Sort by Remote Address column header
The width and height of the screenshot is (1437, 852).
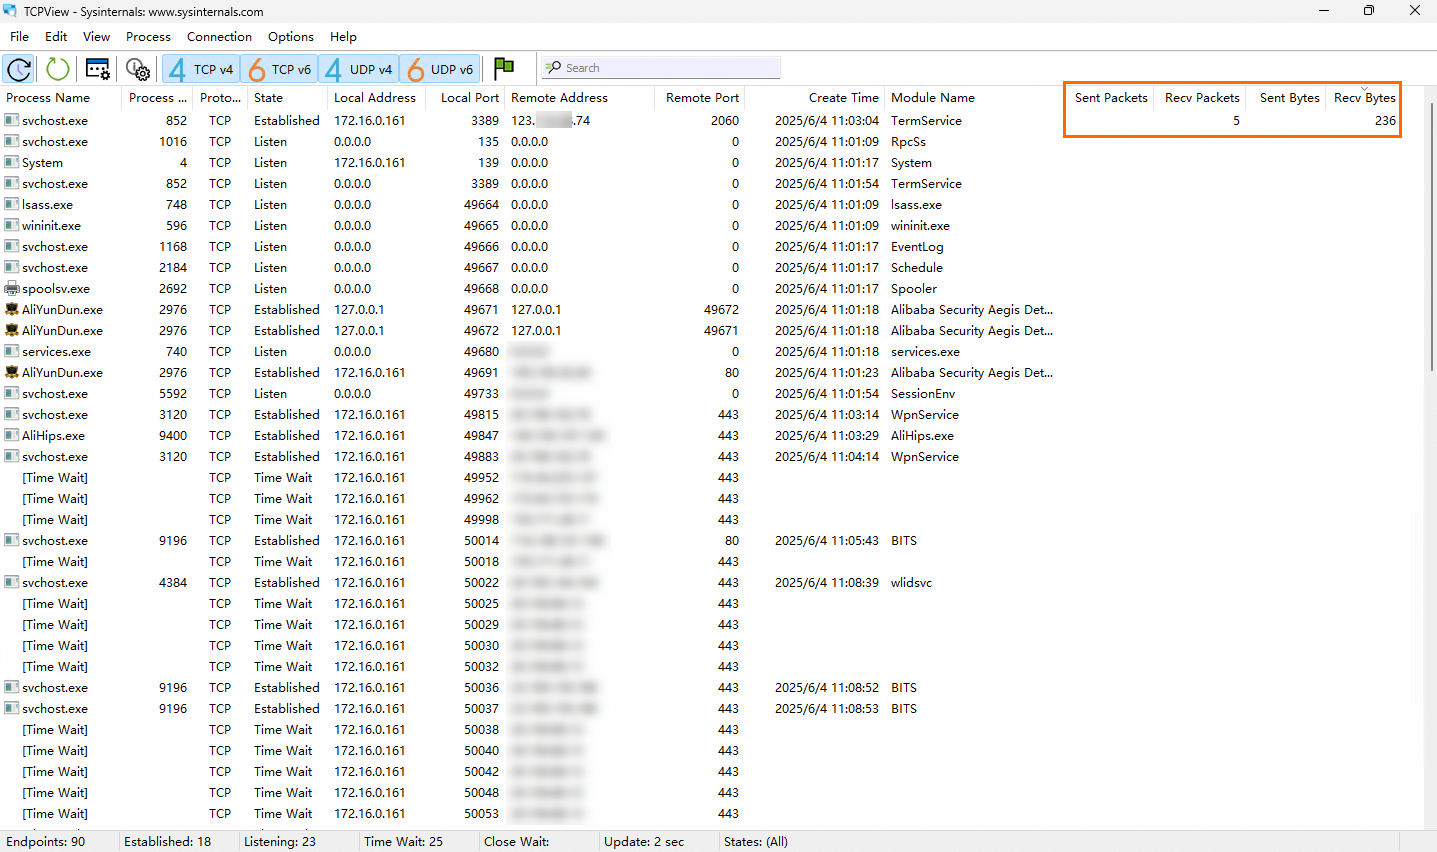click(579, 98)
